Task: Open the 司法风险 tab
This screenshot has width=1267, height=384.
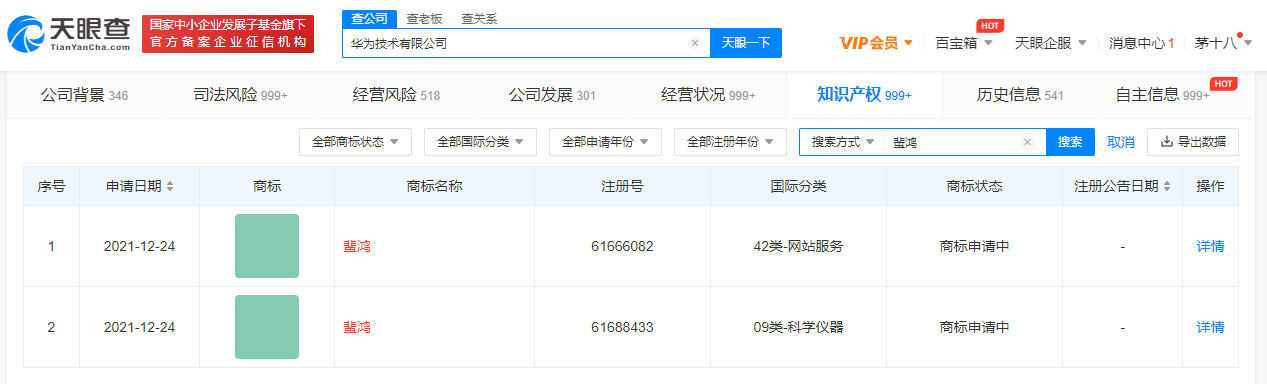Action: pos(240,95)
